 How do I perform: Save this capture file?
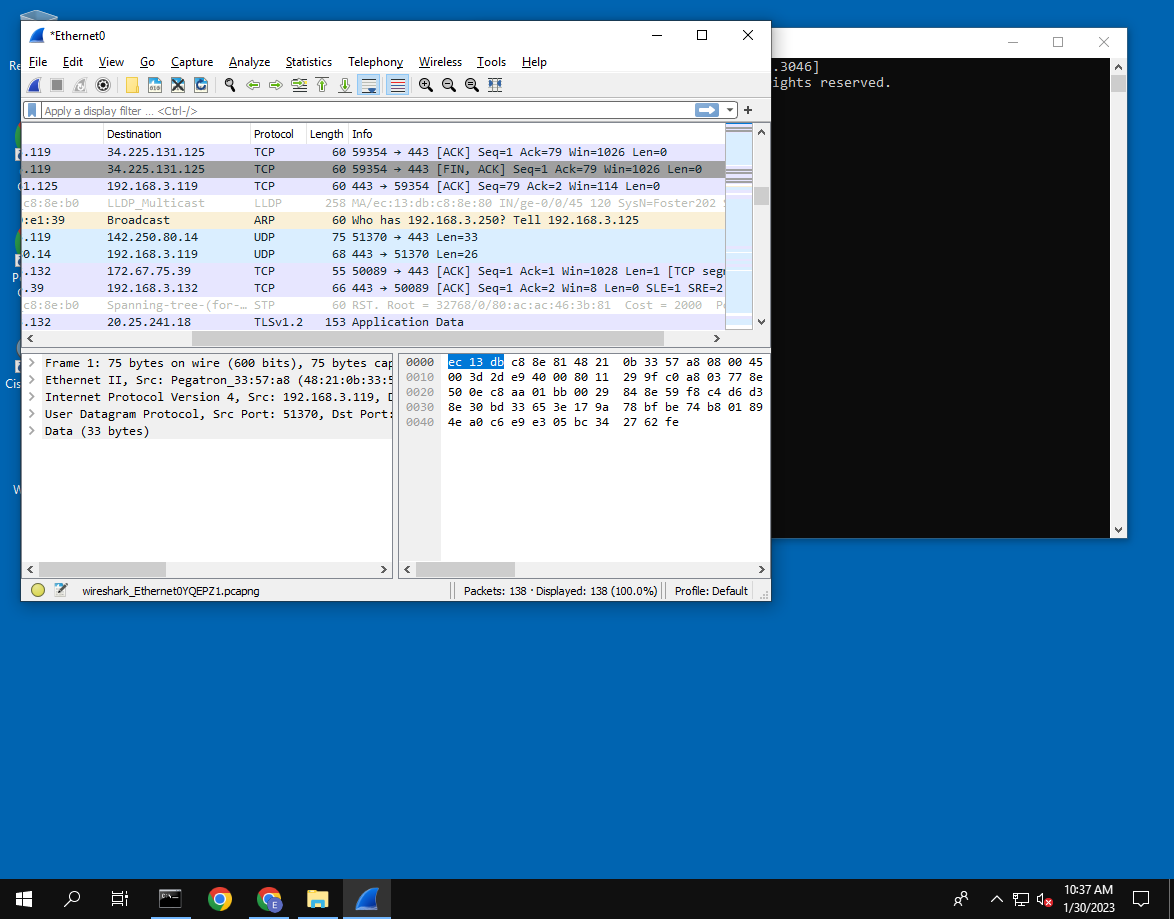click(x=155, y=85)
